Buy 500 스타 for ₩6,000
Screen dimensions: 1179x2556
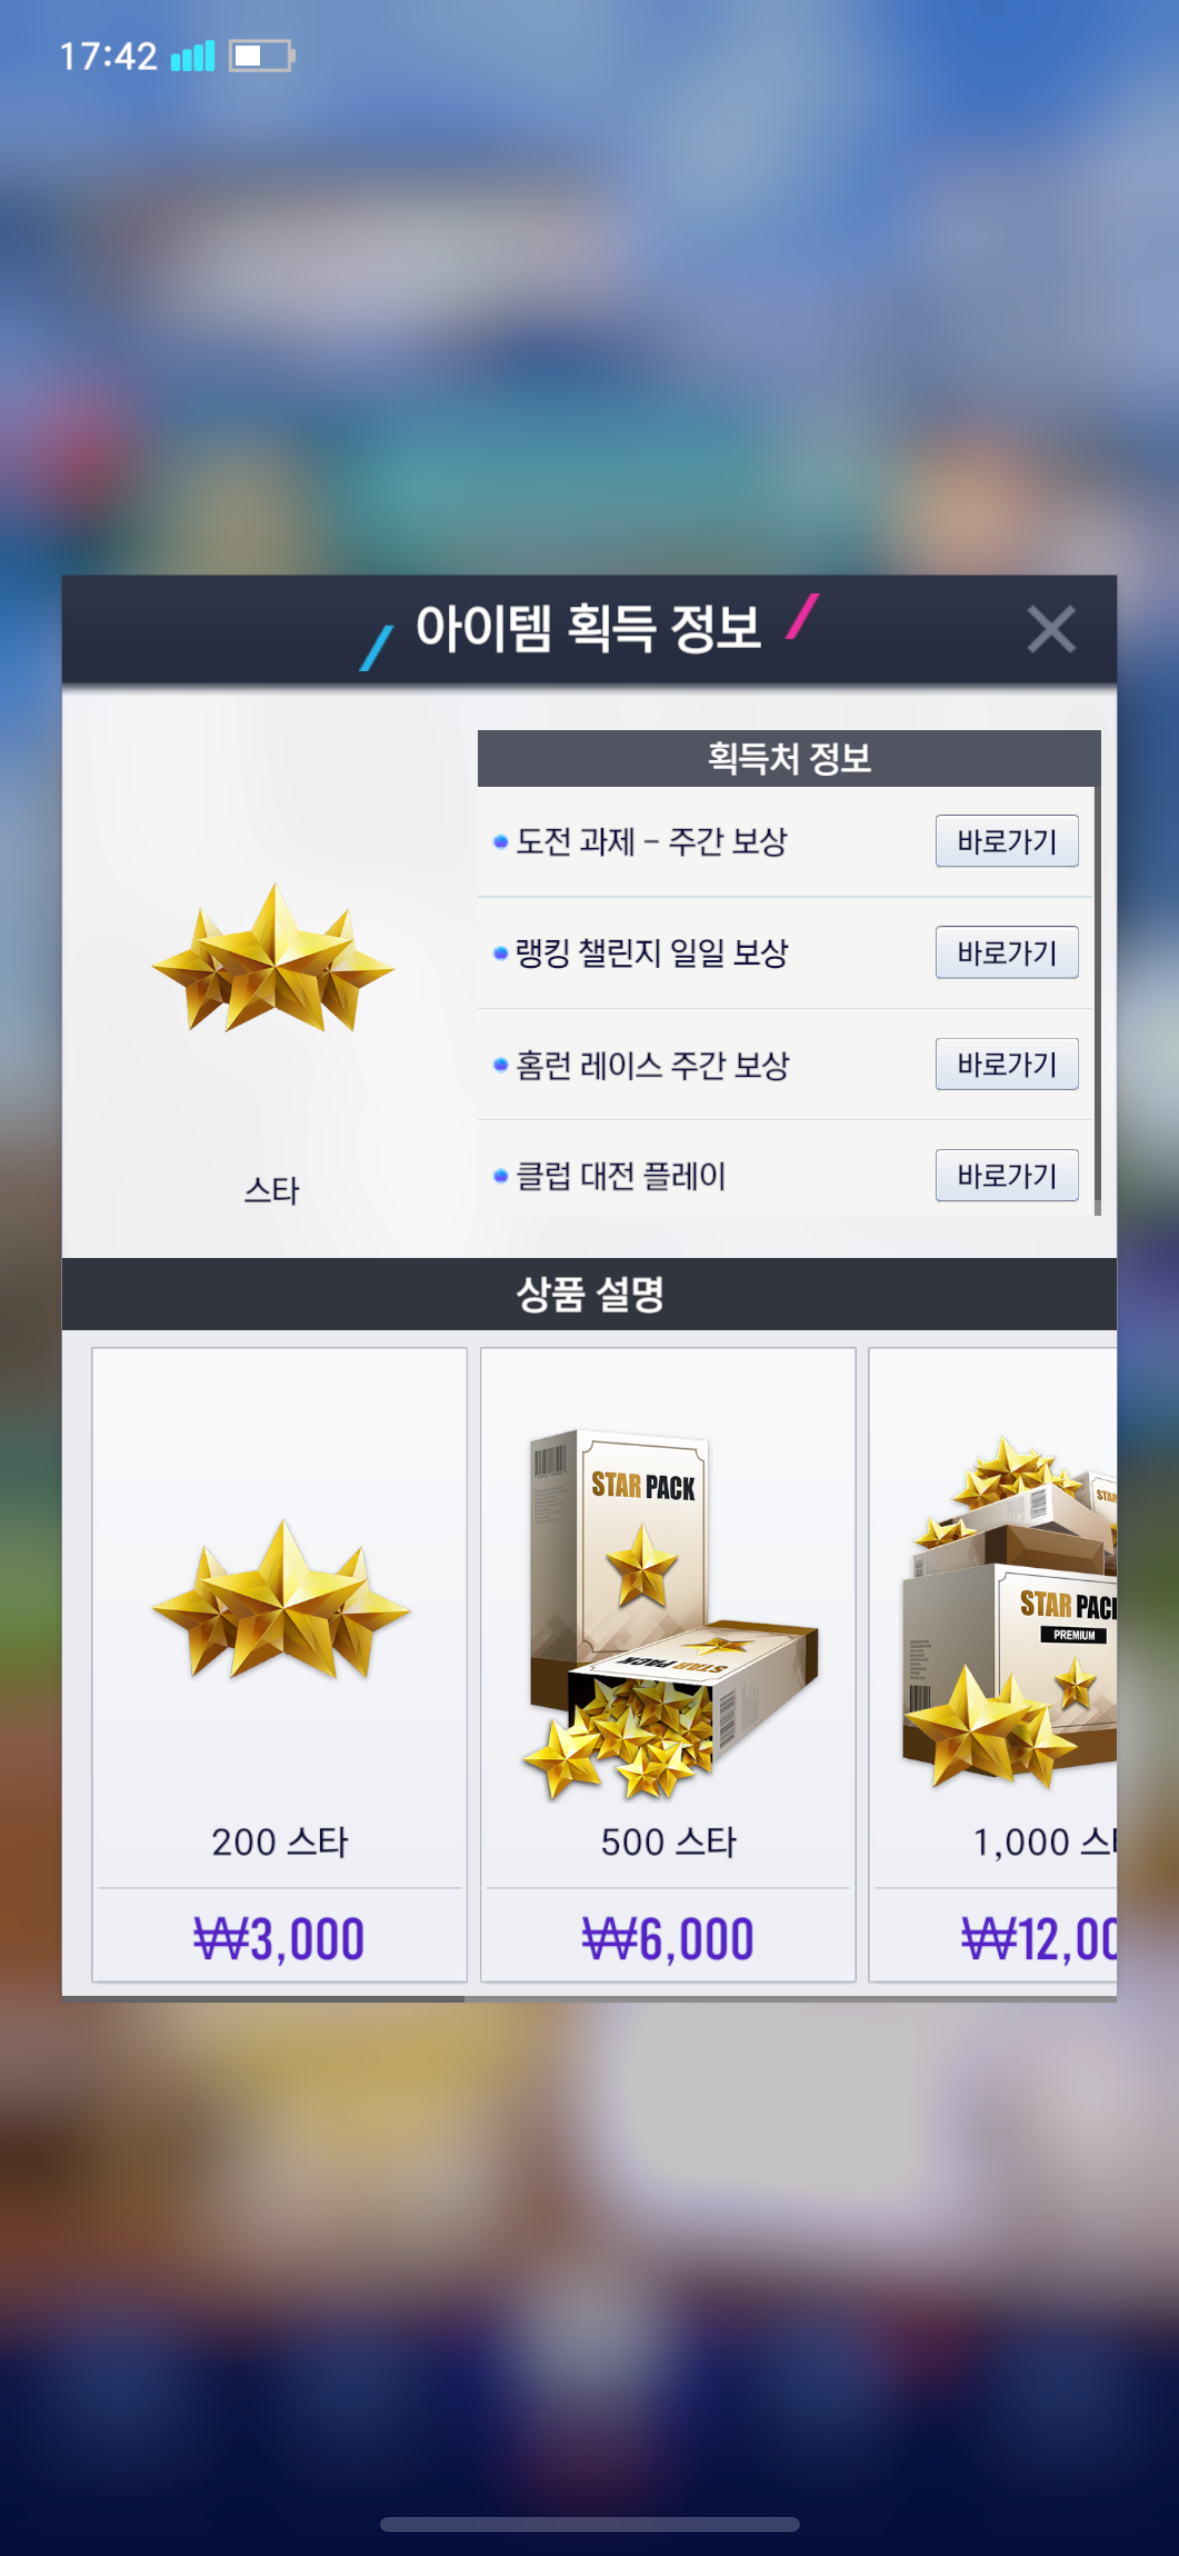(668, 1938)
